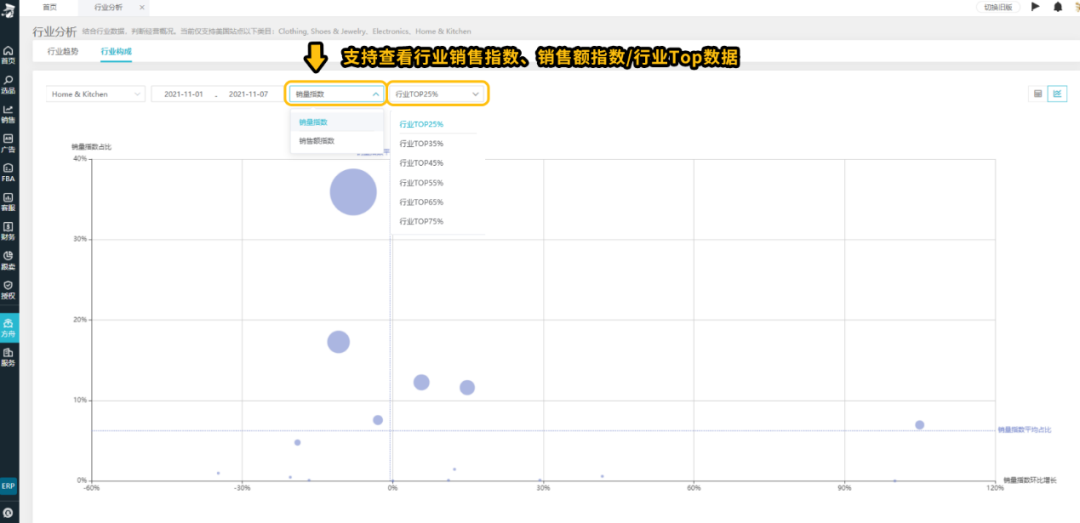Choose 行业TOP55% option in list
The width and height of the screenshot is (1080, 523).
tap(421, 183)
